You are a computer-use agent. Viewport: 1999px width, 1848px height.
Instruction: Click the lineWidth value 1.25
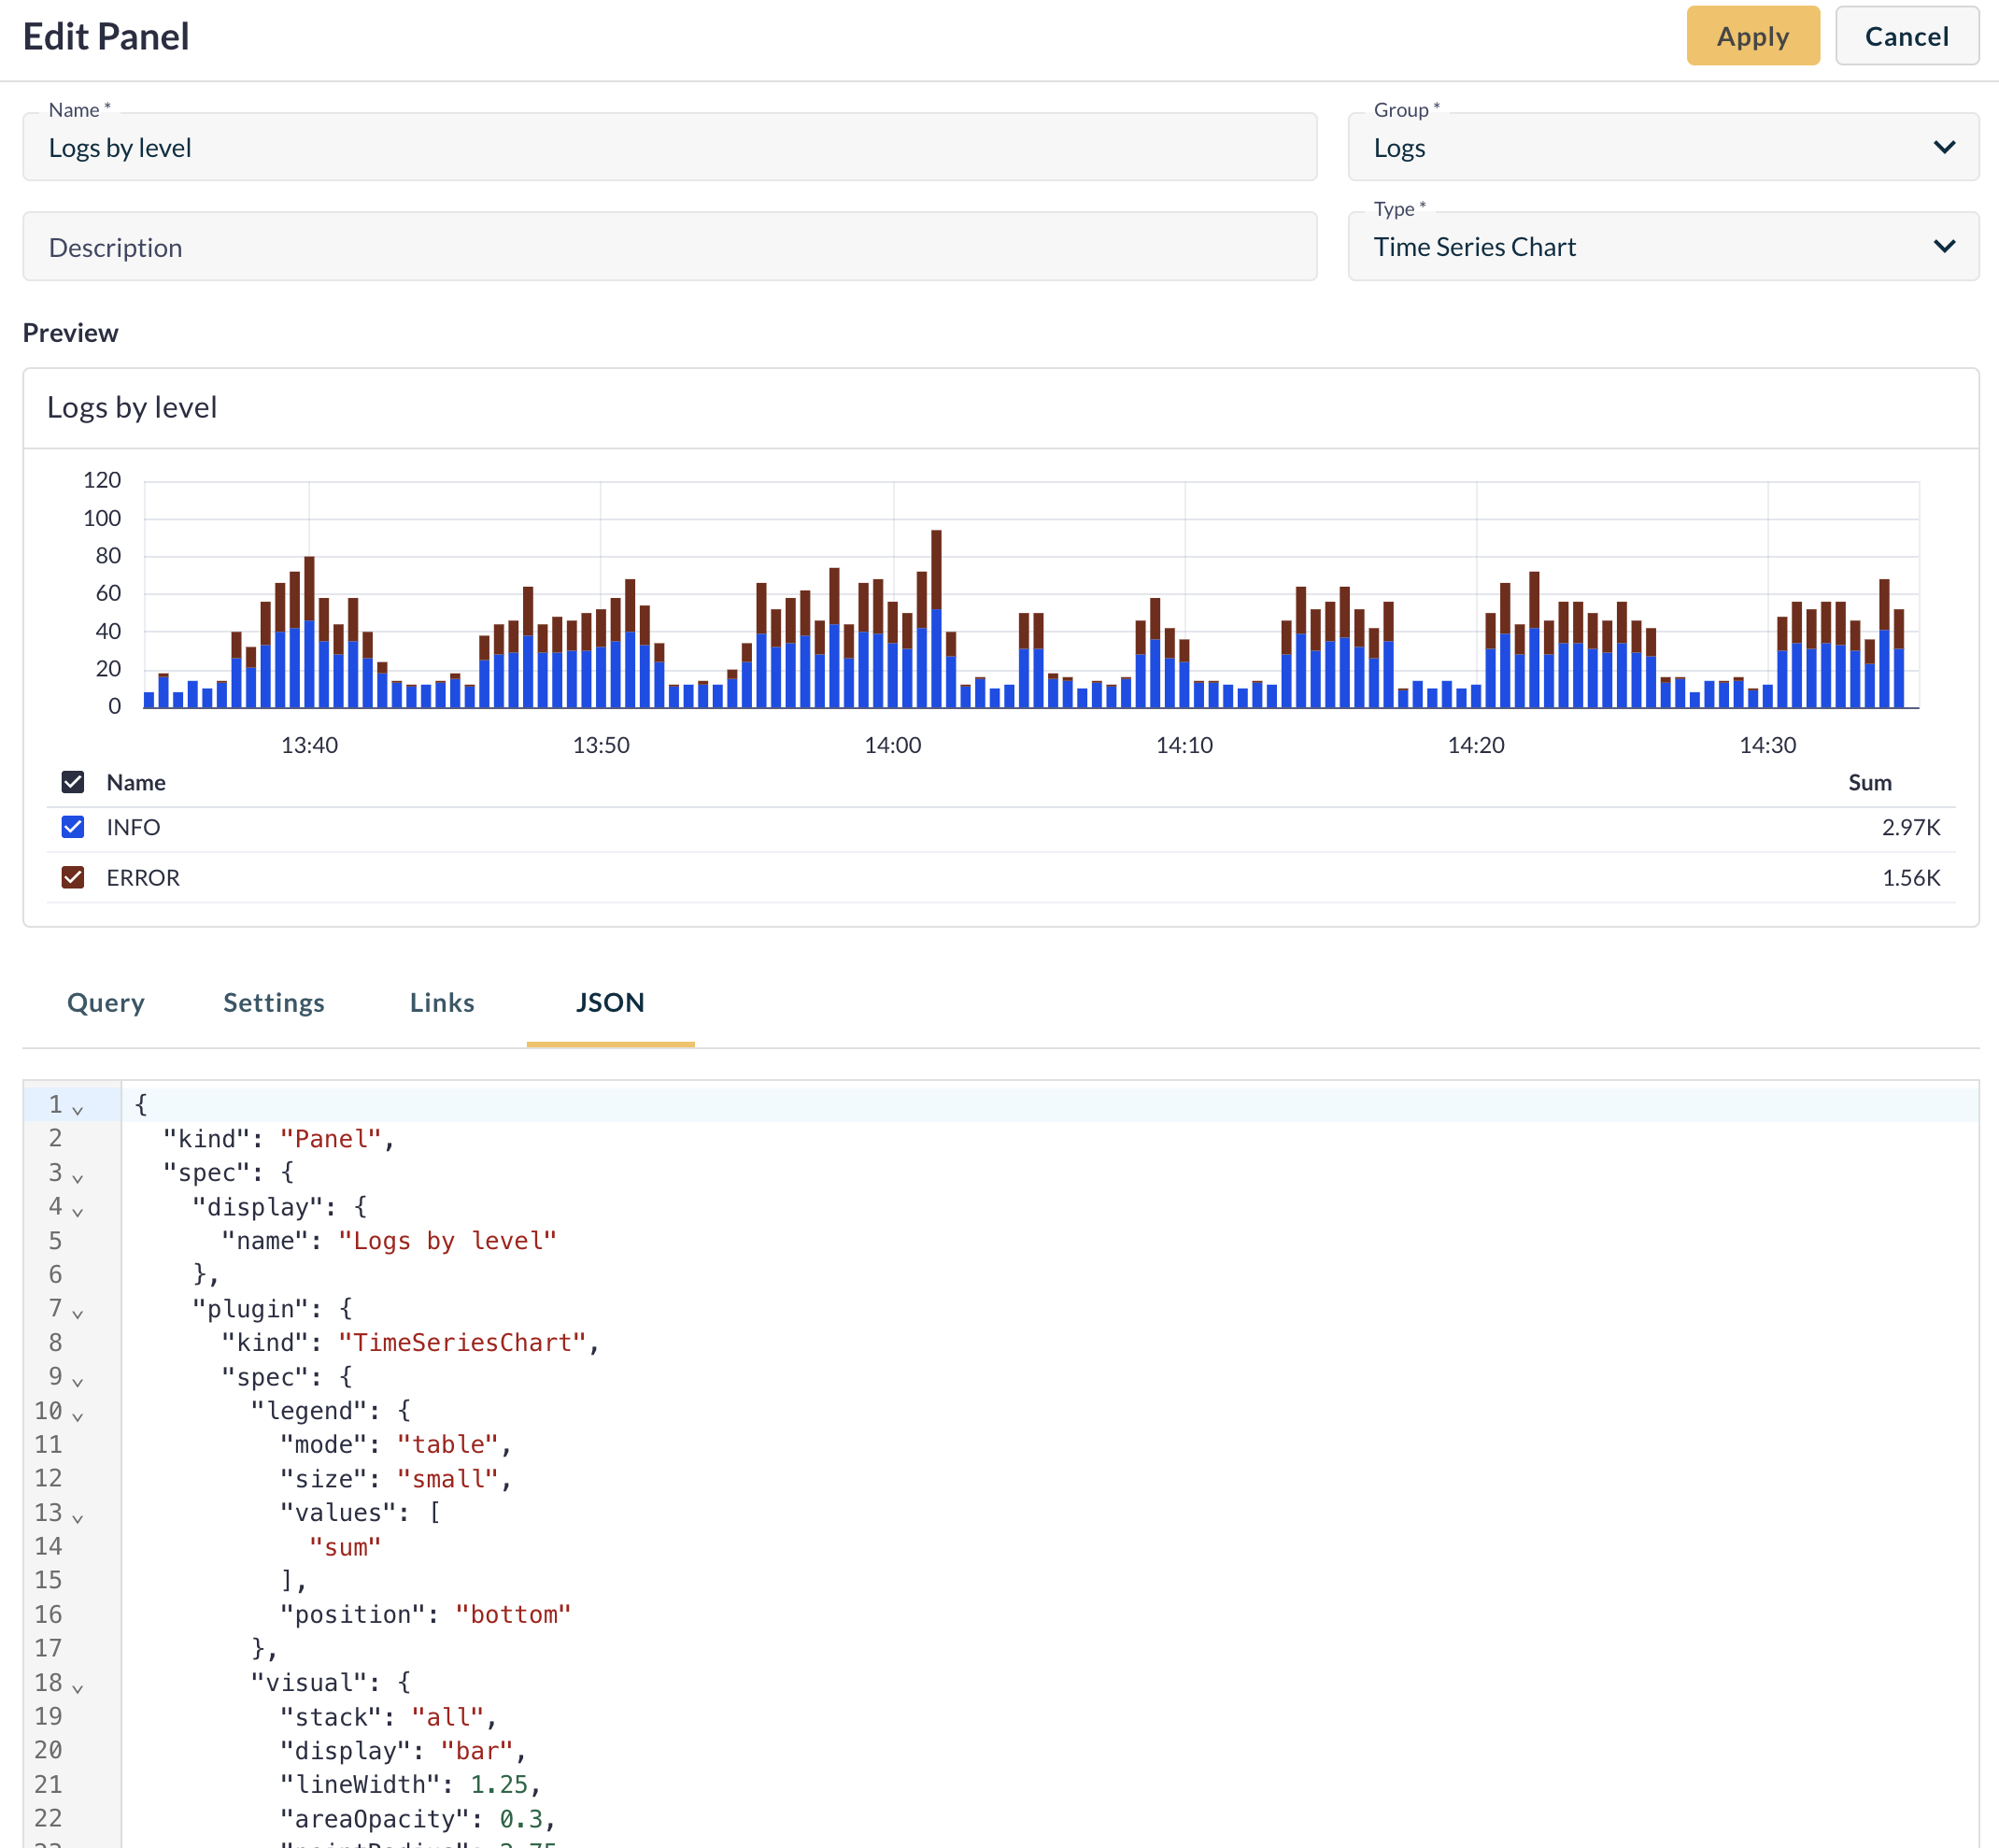click(498, 1784)
